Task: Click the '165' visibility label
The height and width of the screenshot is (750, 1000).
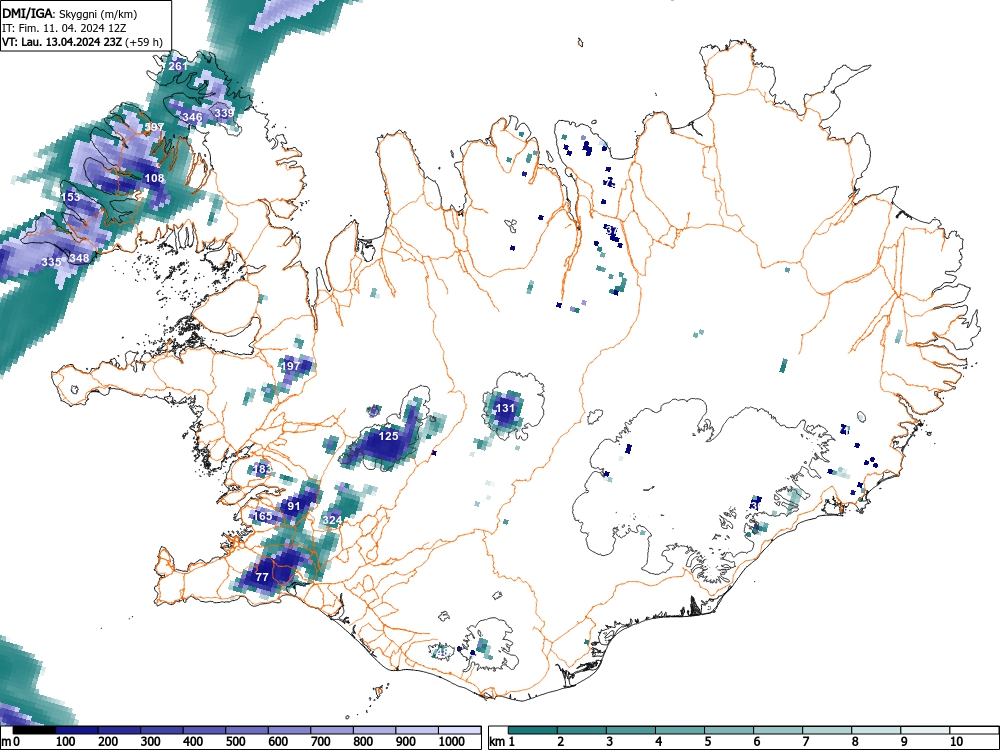Action: 263,516
